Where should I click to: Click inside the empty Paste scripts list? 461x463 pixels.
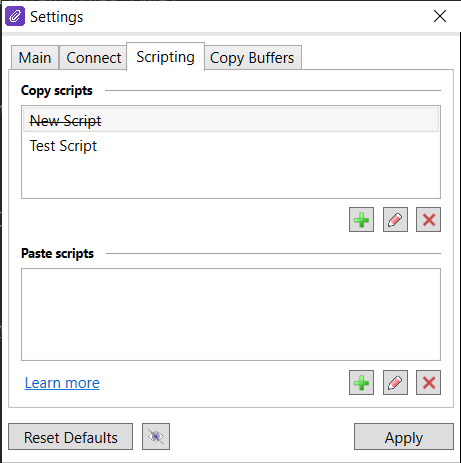(231, 314)
